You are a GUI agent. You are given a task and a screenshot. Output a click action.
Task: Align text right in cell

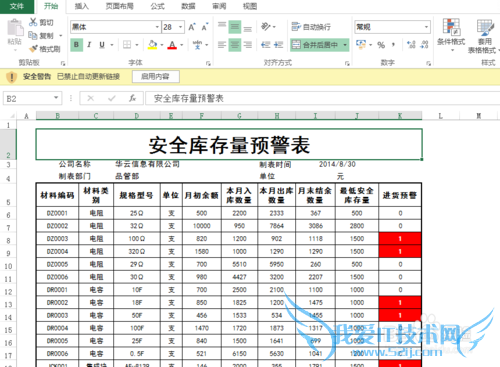coord(247,45)
